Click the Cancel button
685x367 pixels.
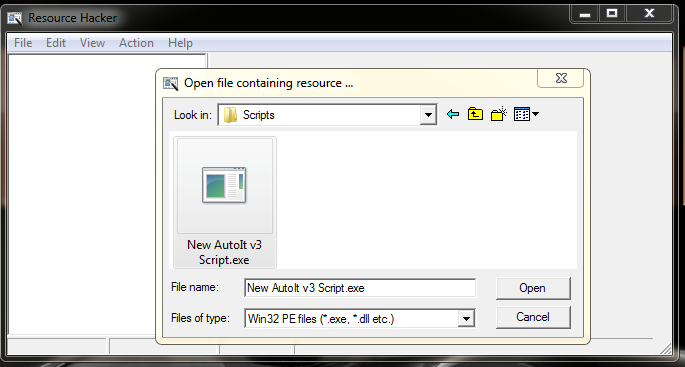(x=533, y=317)
